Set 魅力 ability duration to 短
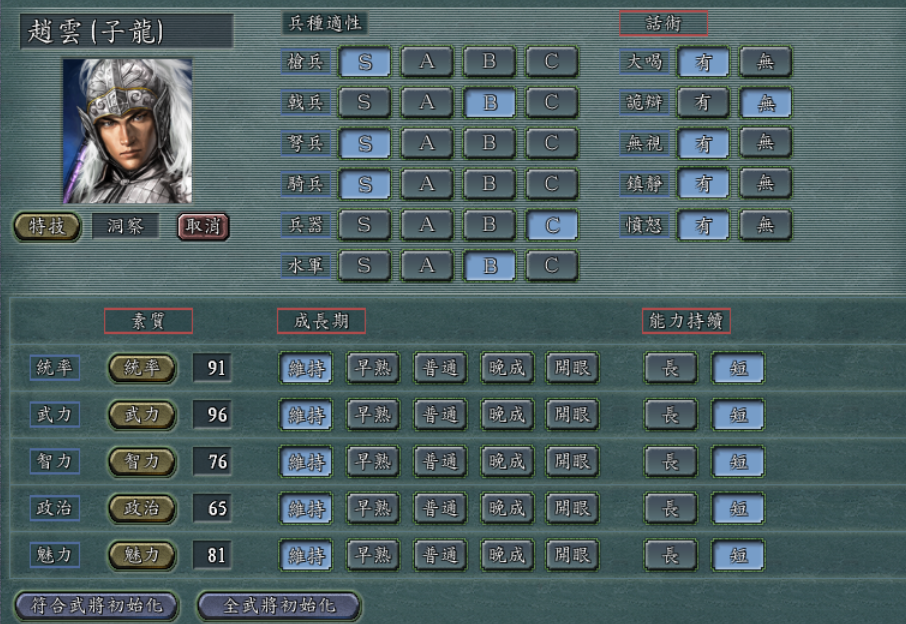The width and height of the screenshot is (906, 624). coord(738,555)
